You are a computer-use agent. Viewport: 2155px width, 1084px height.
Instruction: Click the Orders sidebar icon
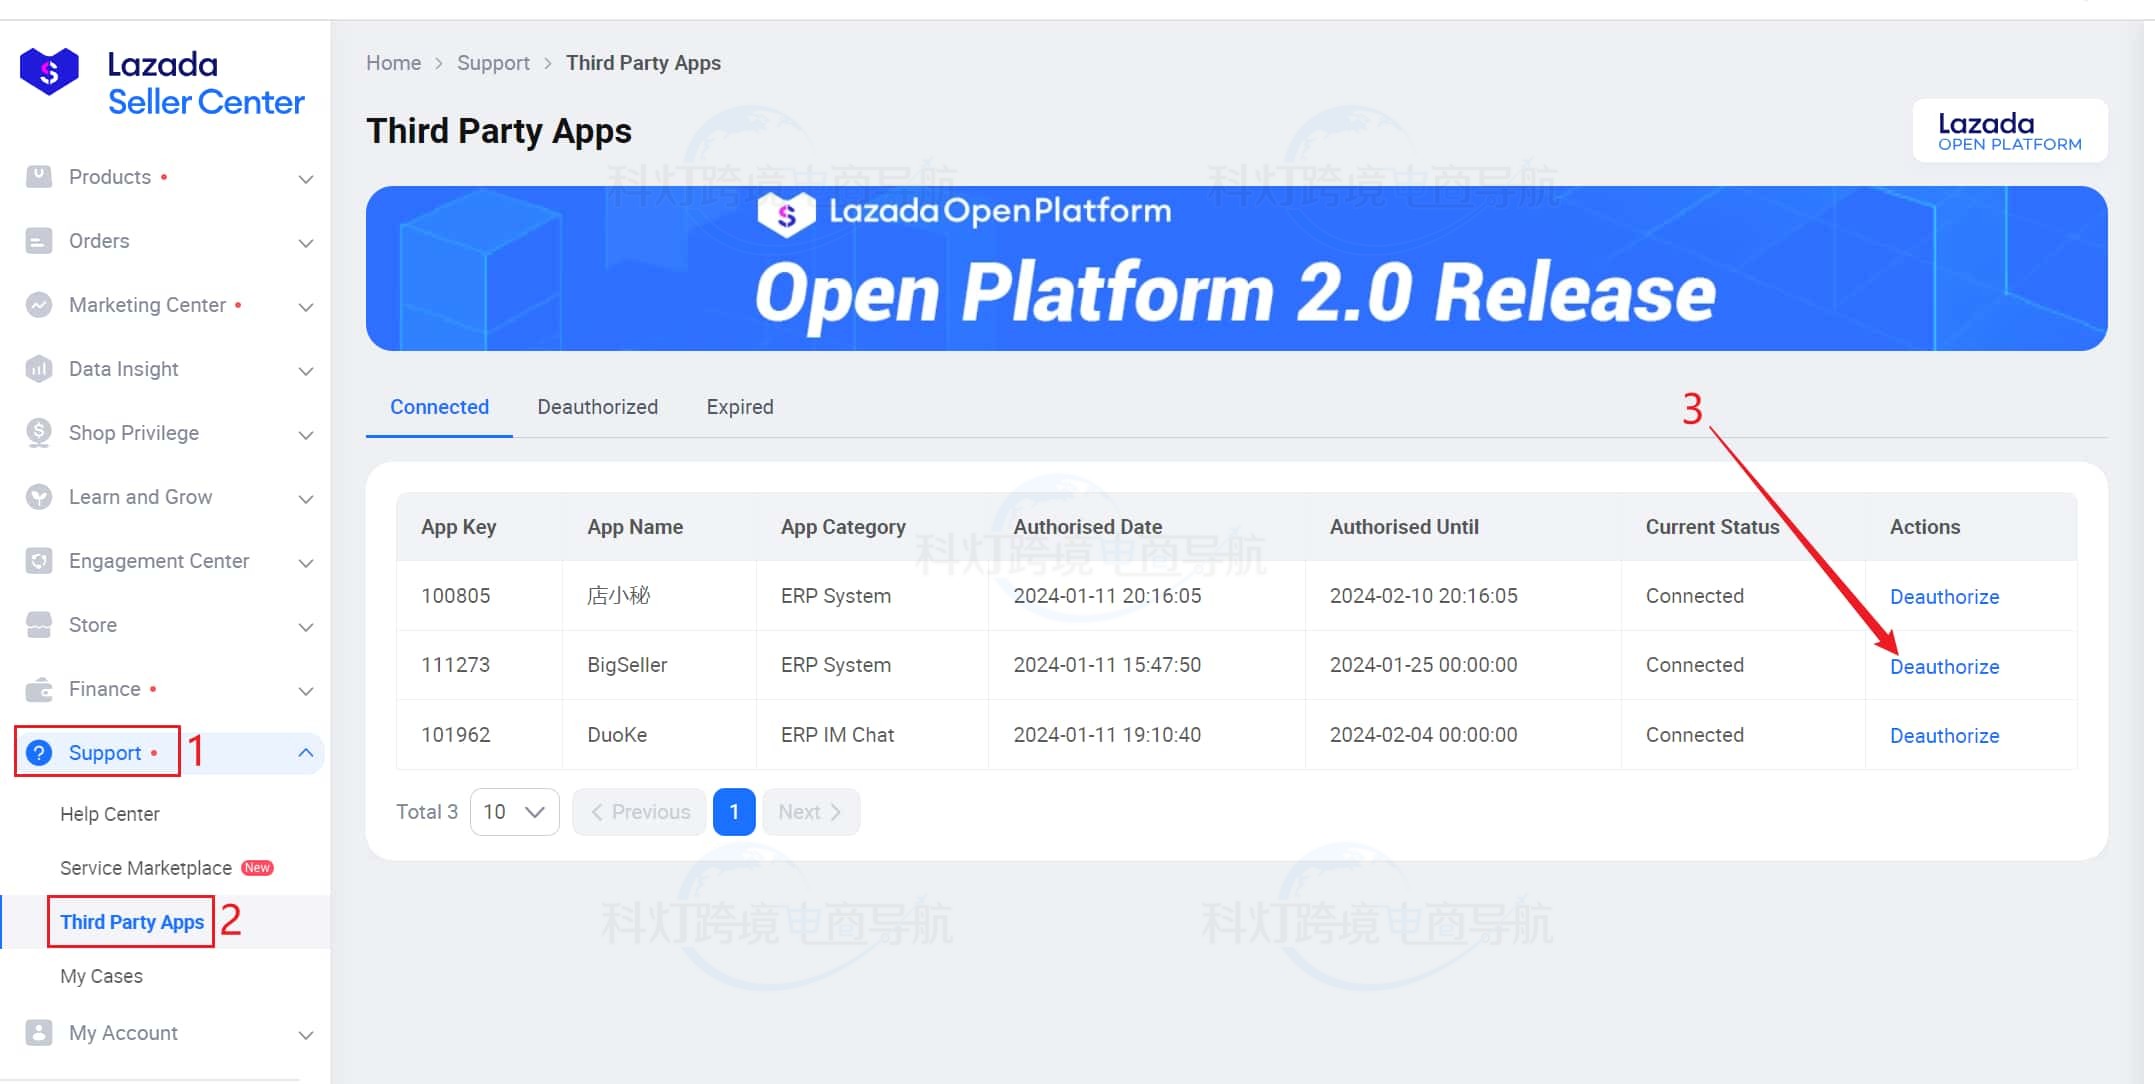[38, 241]
